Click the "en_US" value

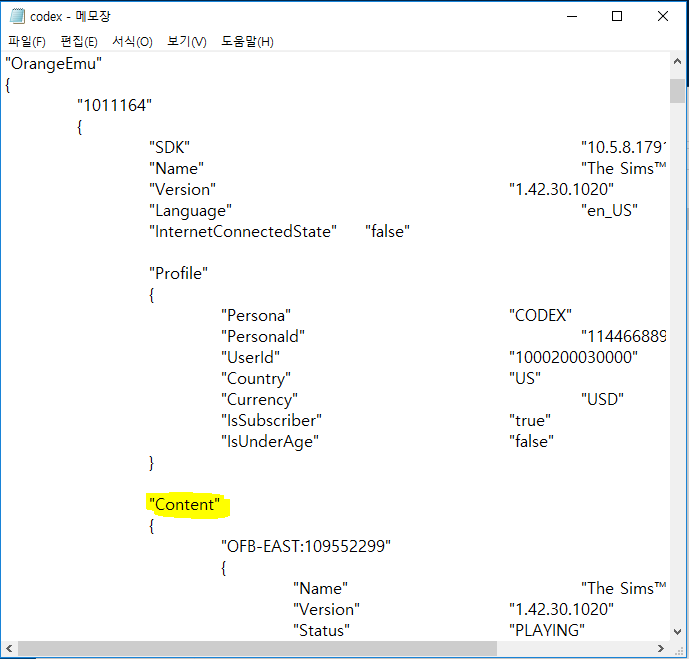609,211
